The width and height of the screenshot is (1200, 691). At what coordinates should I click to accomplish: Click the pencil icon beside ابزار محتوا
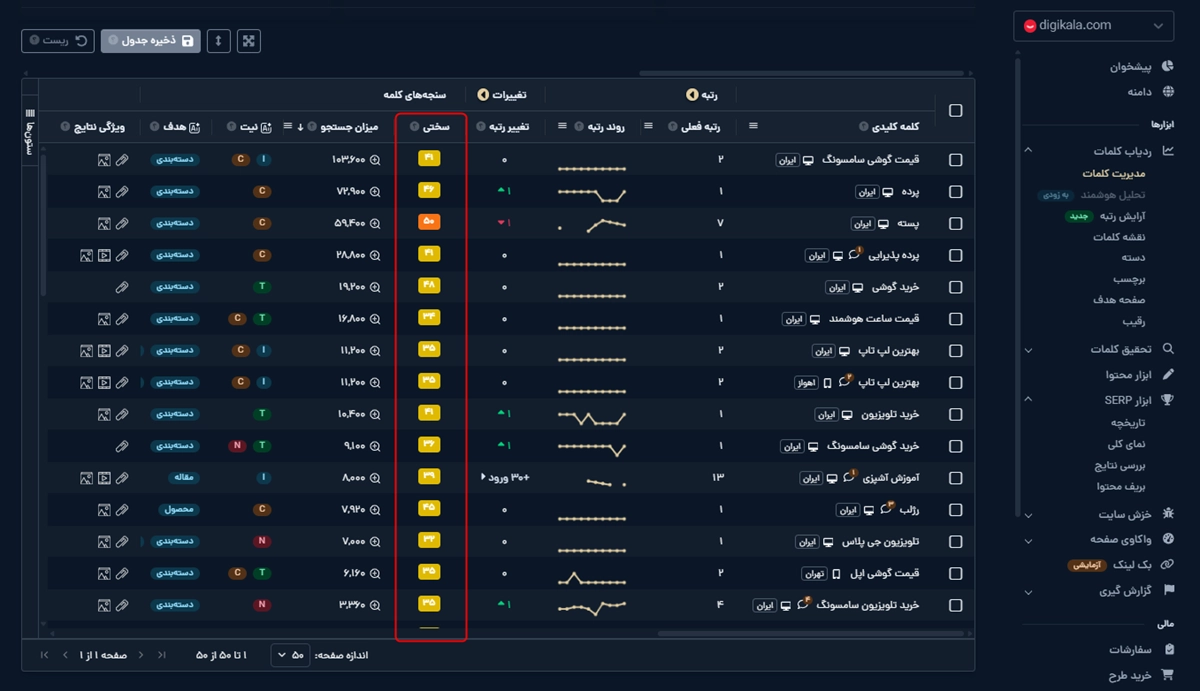1168,374
